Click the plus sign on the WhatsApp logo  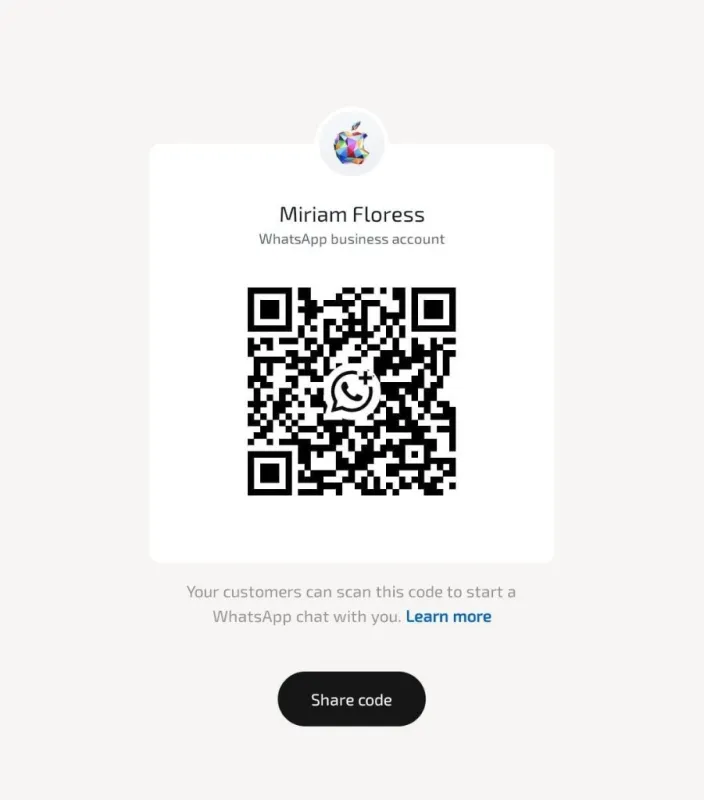coord(366,378)
